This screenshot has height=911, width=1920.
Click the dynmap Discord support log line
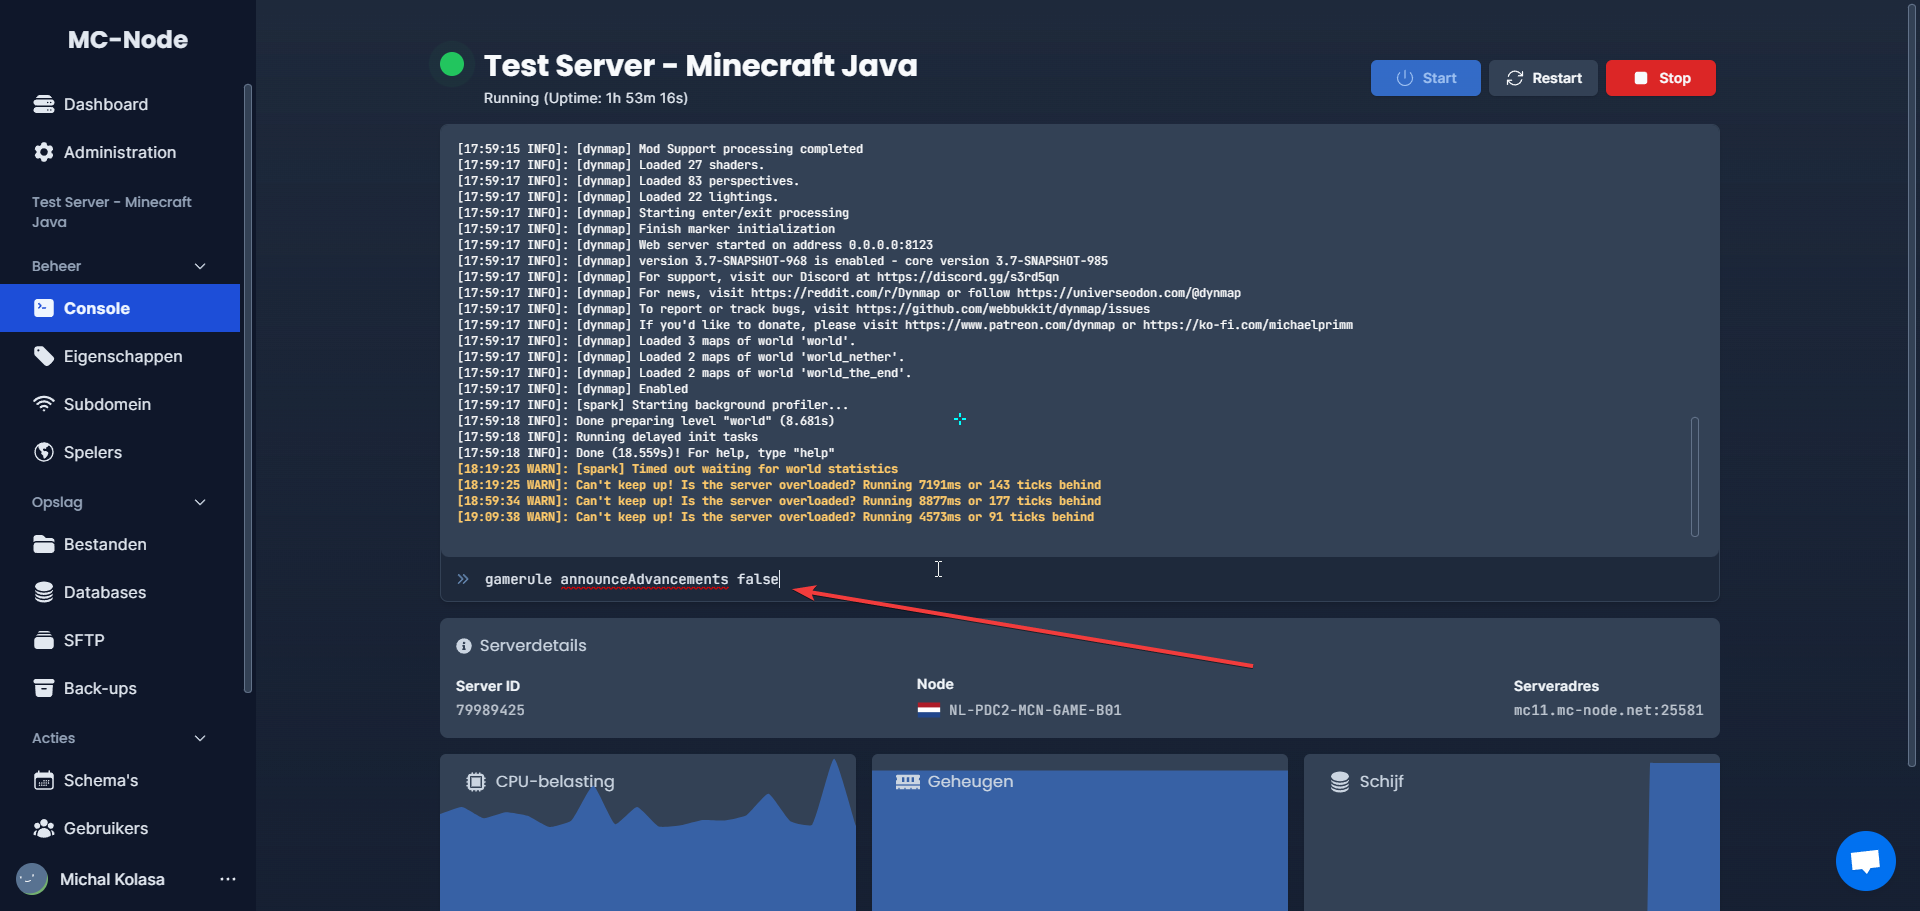pyautogui.click(x=758, y=277)
